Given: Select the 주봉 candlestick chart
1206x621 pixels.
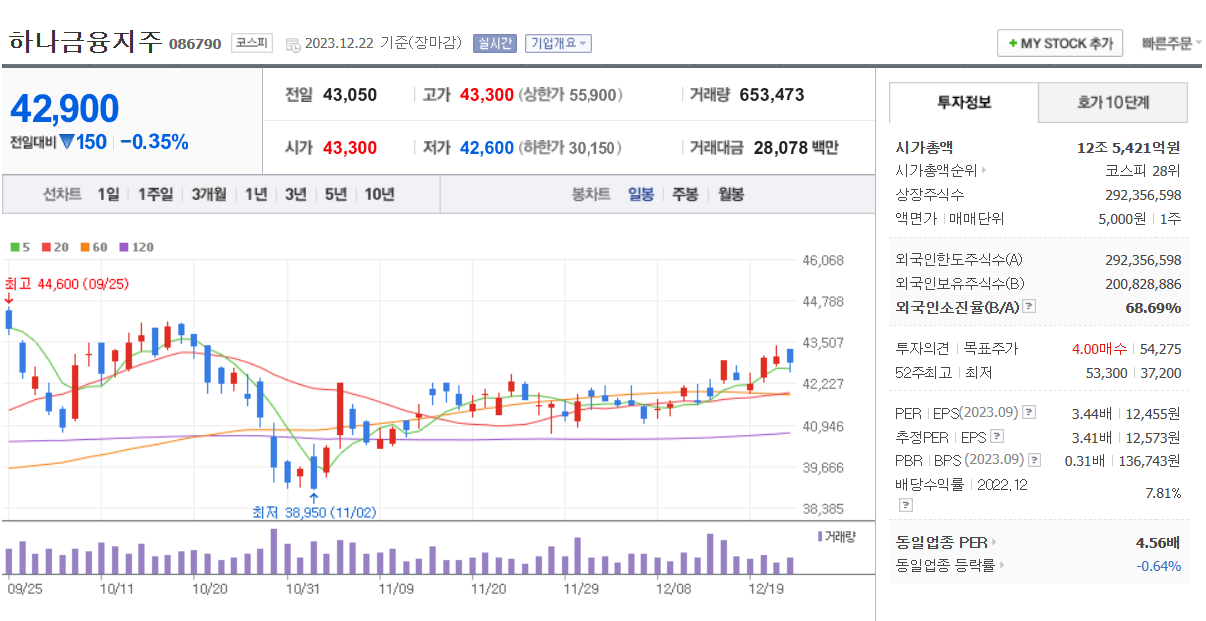Looking at the screenshot, I should point(685,195).
